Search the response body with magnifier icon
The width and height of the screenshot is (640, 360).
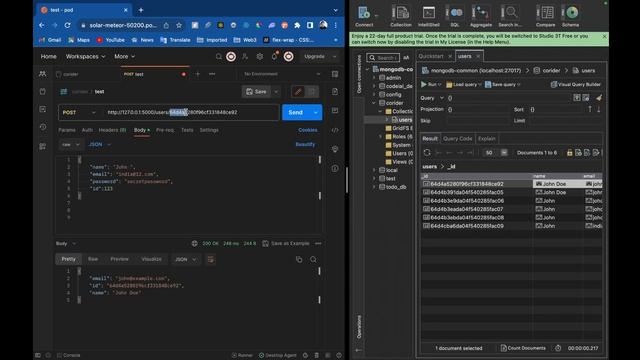(x=313, y=259)
